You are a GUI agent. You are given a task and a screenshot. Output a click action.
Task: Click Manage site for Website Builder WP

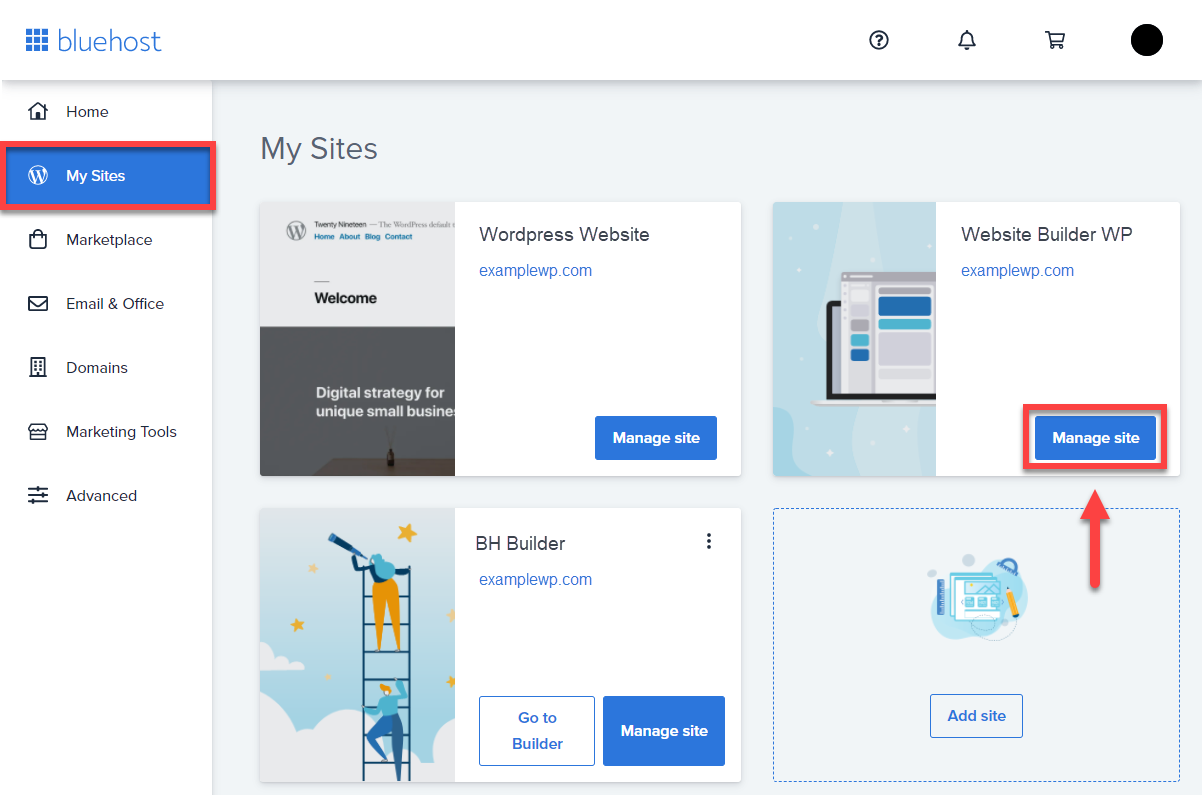tap(1095, 438)
